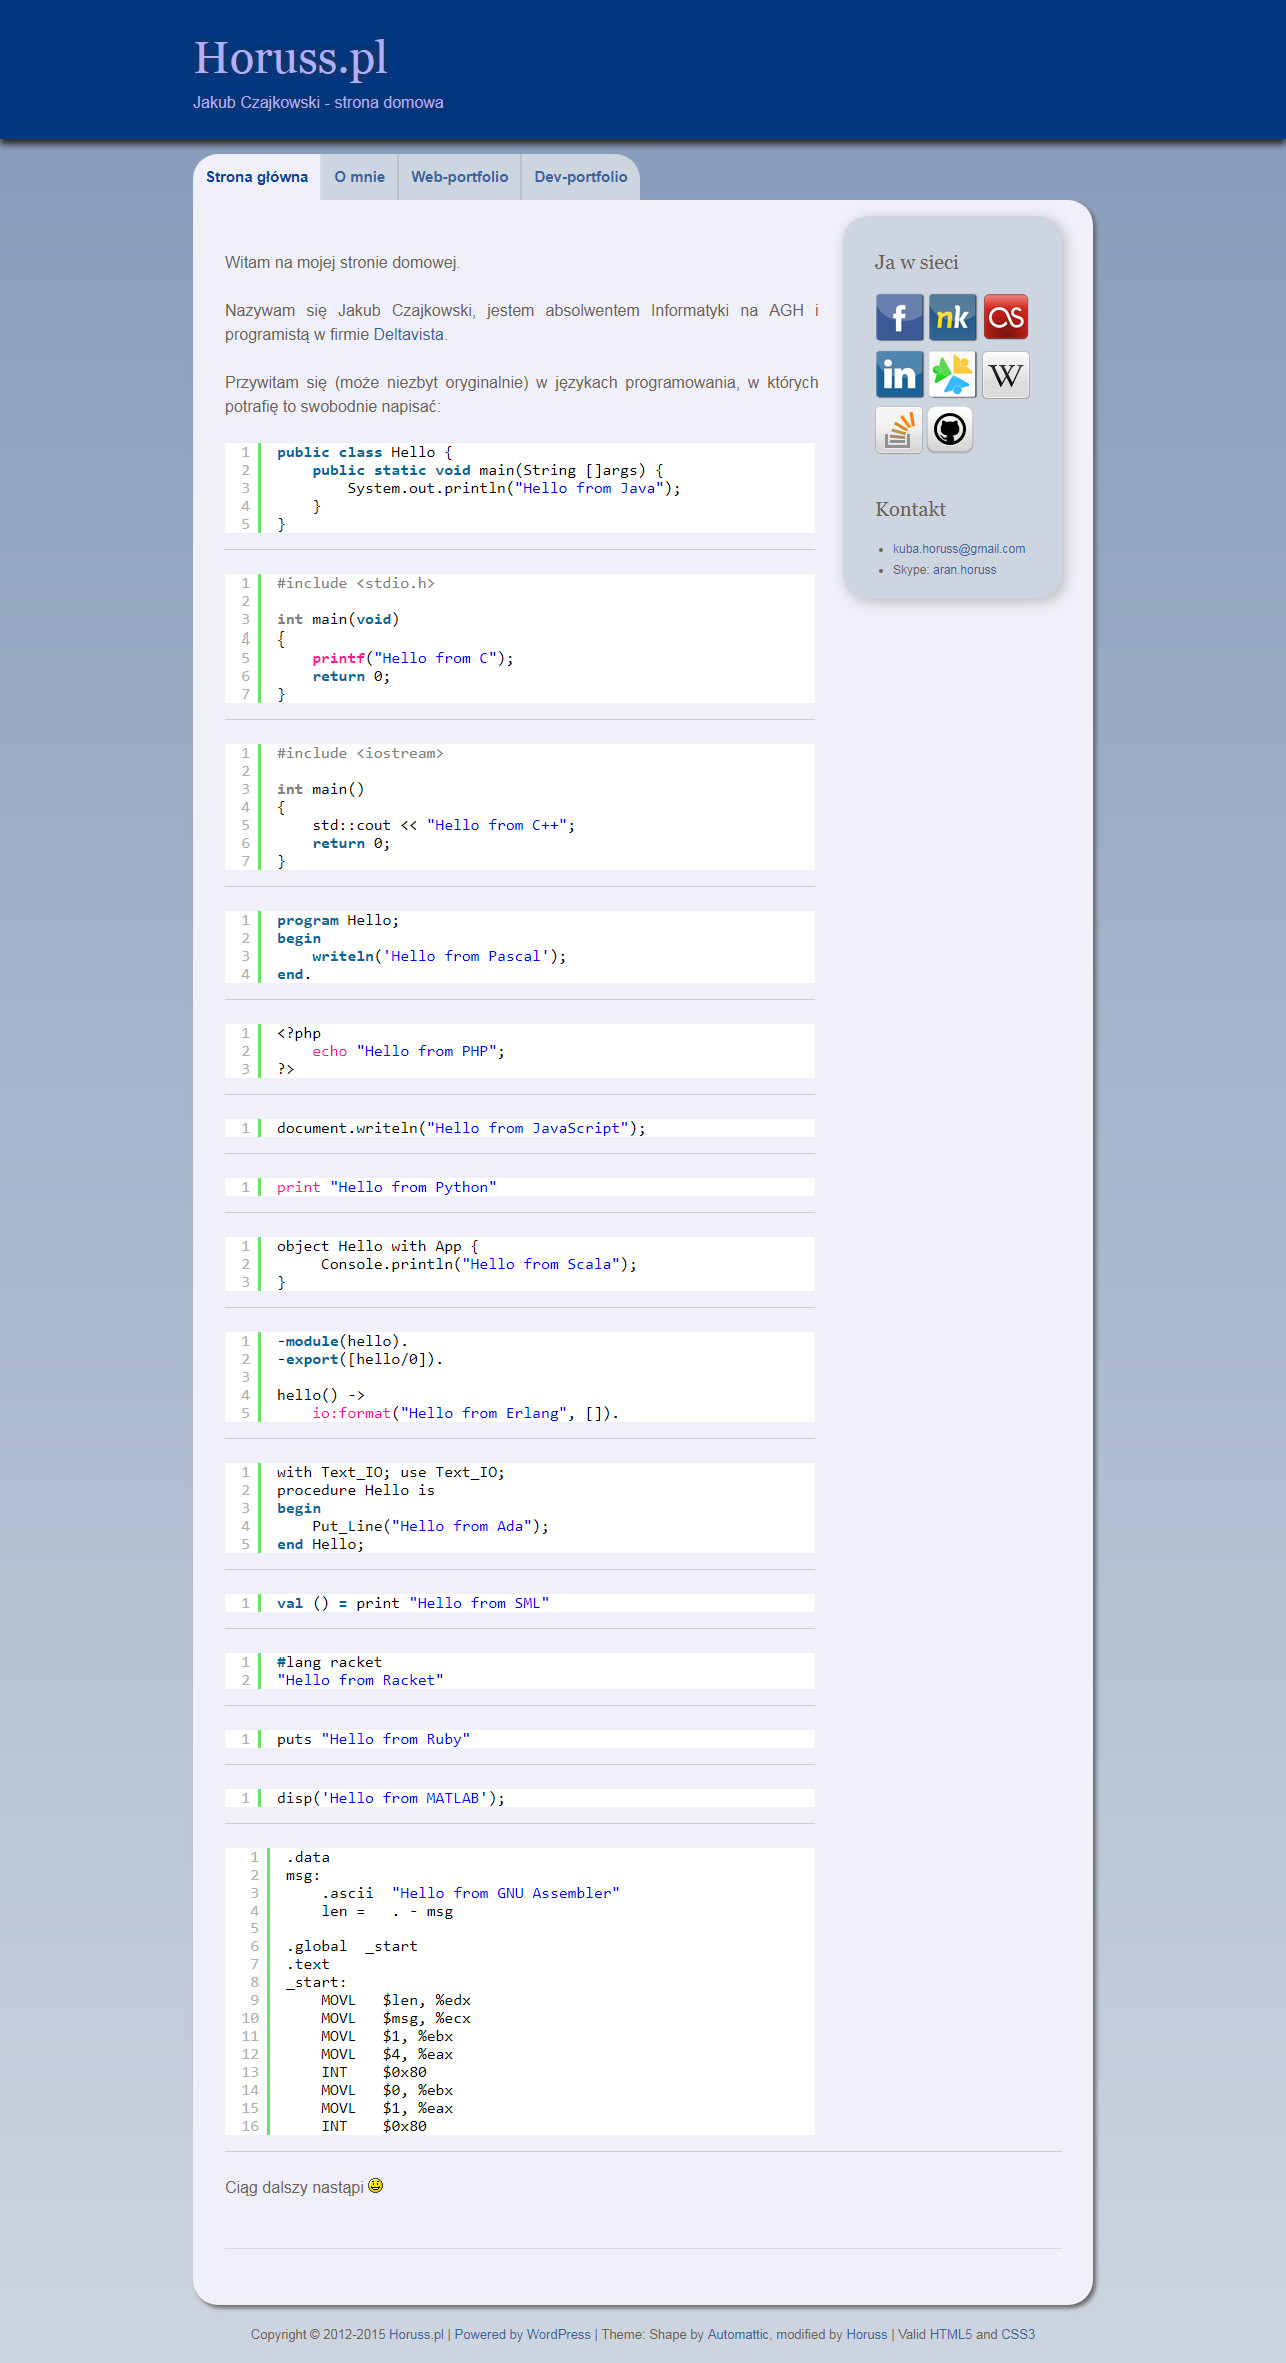Open the Stack Overflow profile icon
The height and width of the screenshot is (2363, 1286).
(x=899, y=430)
